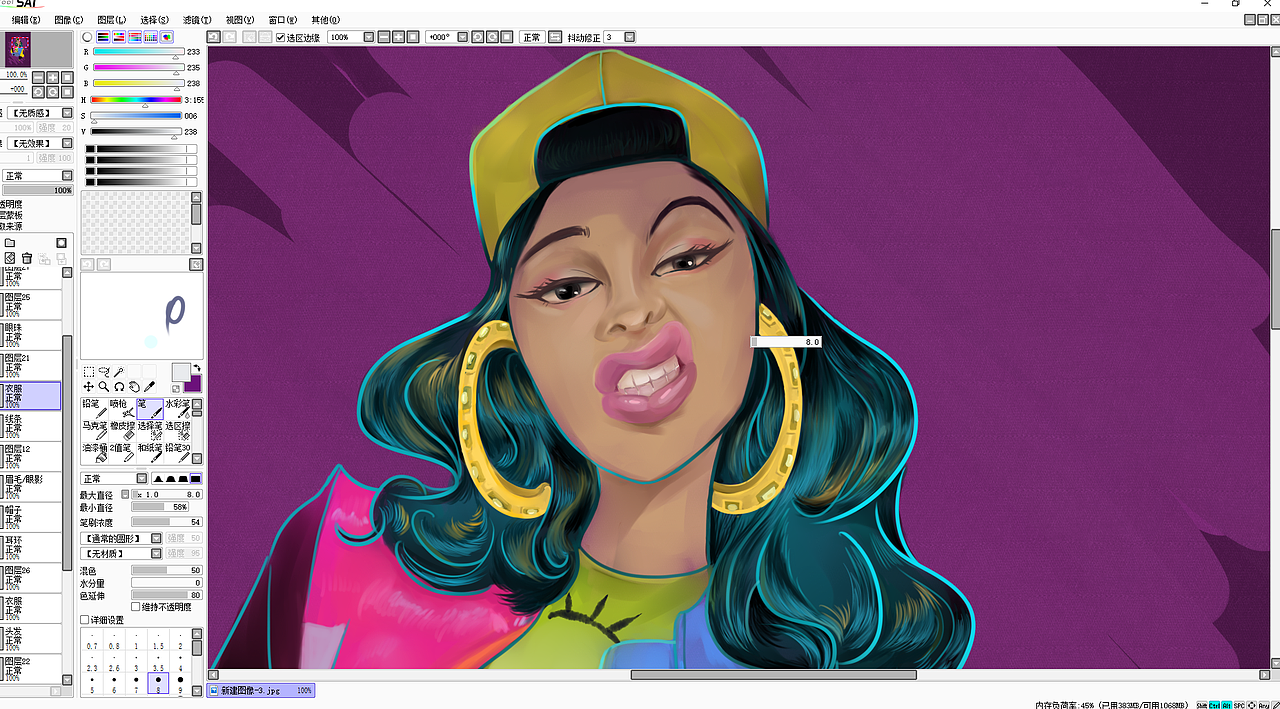Screen dimensions: 1280x709
Task: Select the 铅笔30 brush tool
Action: (177, 452)
